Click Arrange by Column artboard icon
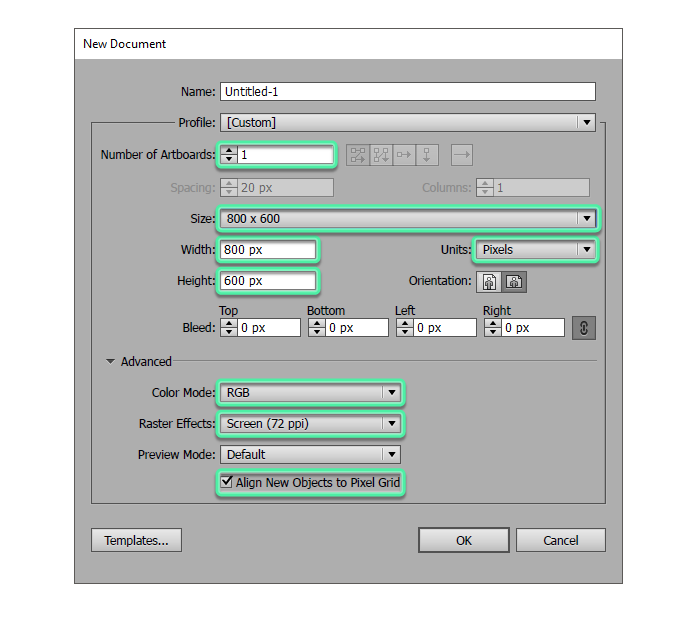 click(427, 155)
